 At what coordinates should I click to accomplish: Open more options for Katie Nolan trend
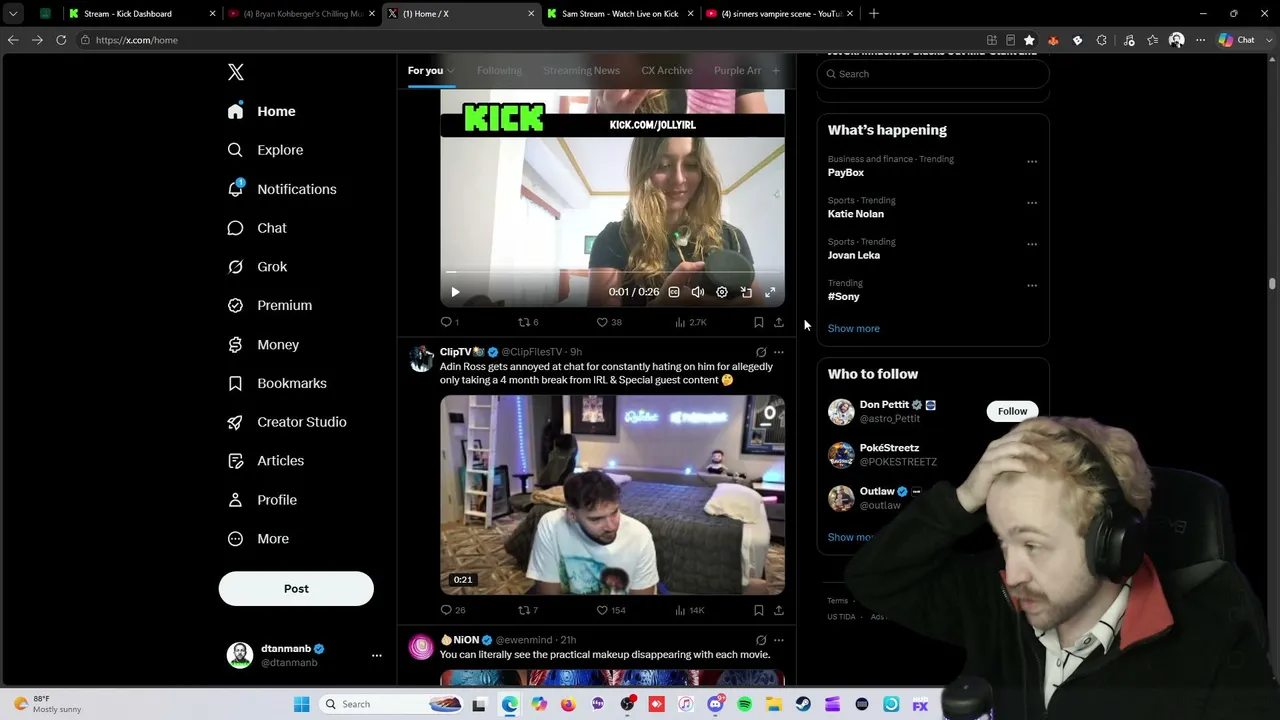pos(1032,203)
